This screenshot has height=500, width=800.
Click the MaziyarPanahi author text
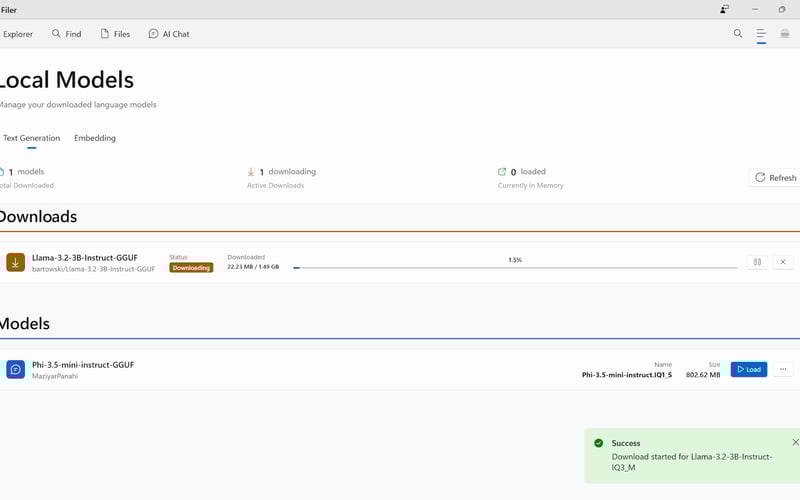[x=55, y=376]
